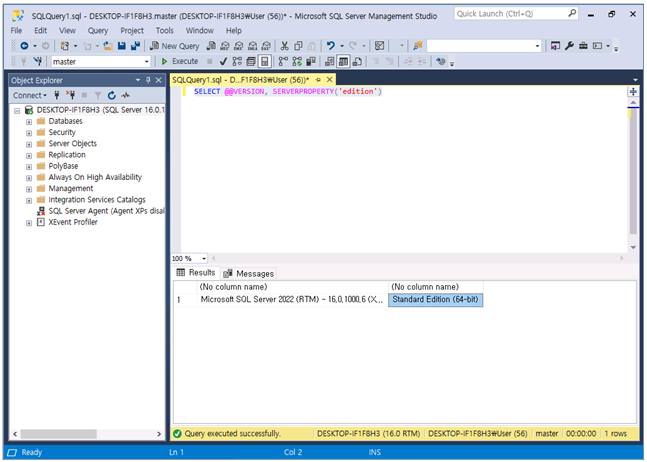Image resolution: width=647 pixels, height=462 pixels.
Task: Parse the query with the checkmark icon
Action: (223, 61)
